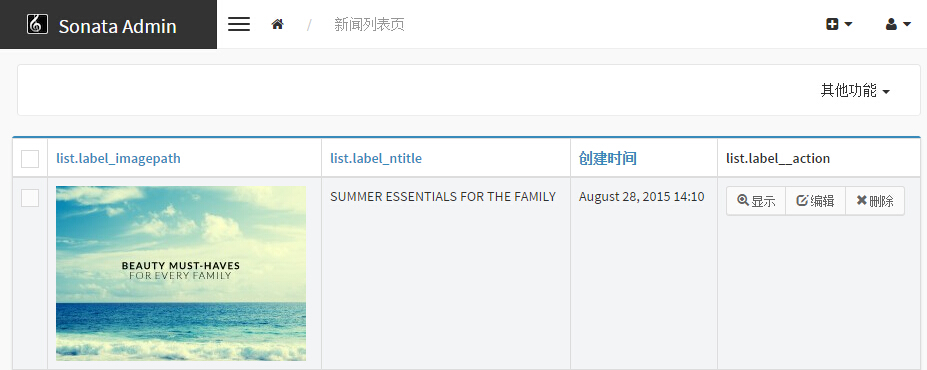
Task: Click the 编辑 edit button
Action: click(x=815, y=201)
